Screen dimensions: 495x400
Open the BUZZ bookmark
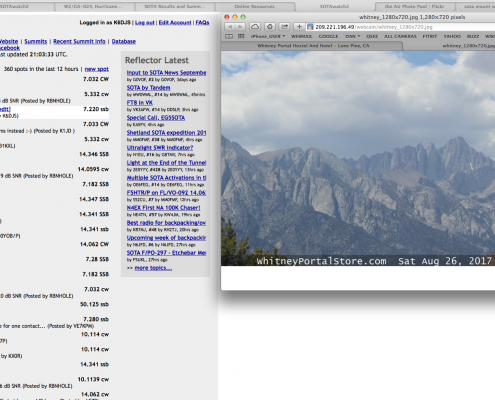point(473,36)
